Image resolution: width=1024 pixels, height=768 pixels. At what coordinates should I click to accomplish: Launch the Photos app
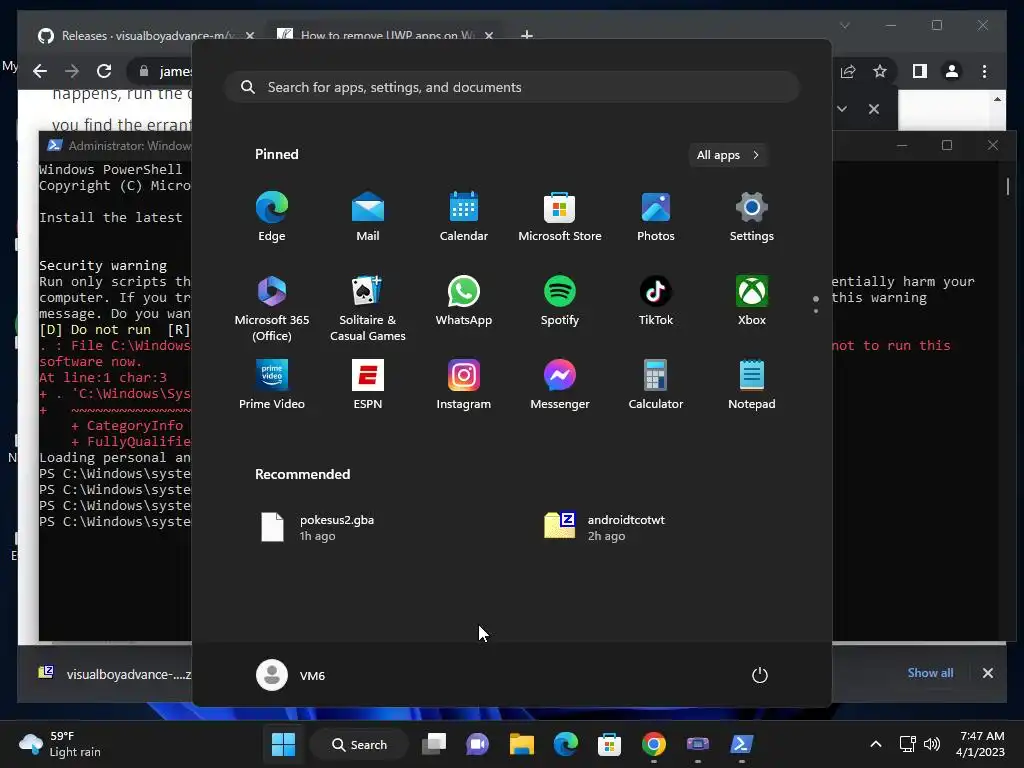coord(656,217)
